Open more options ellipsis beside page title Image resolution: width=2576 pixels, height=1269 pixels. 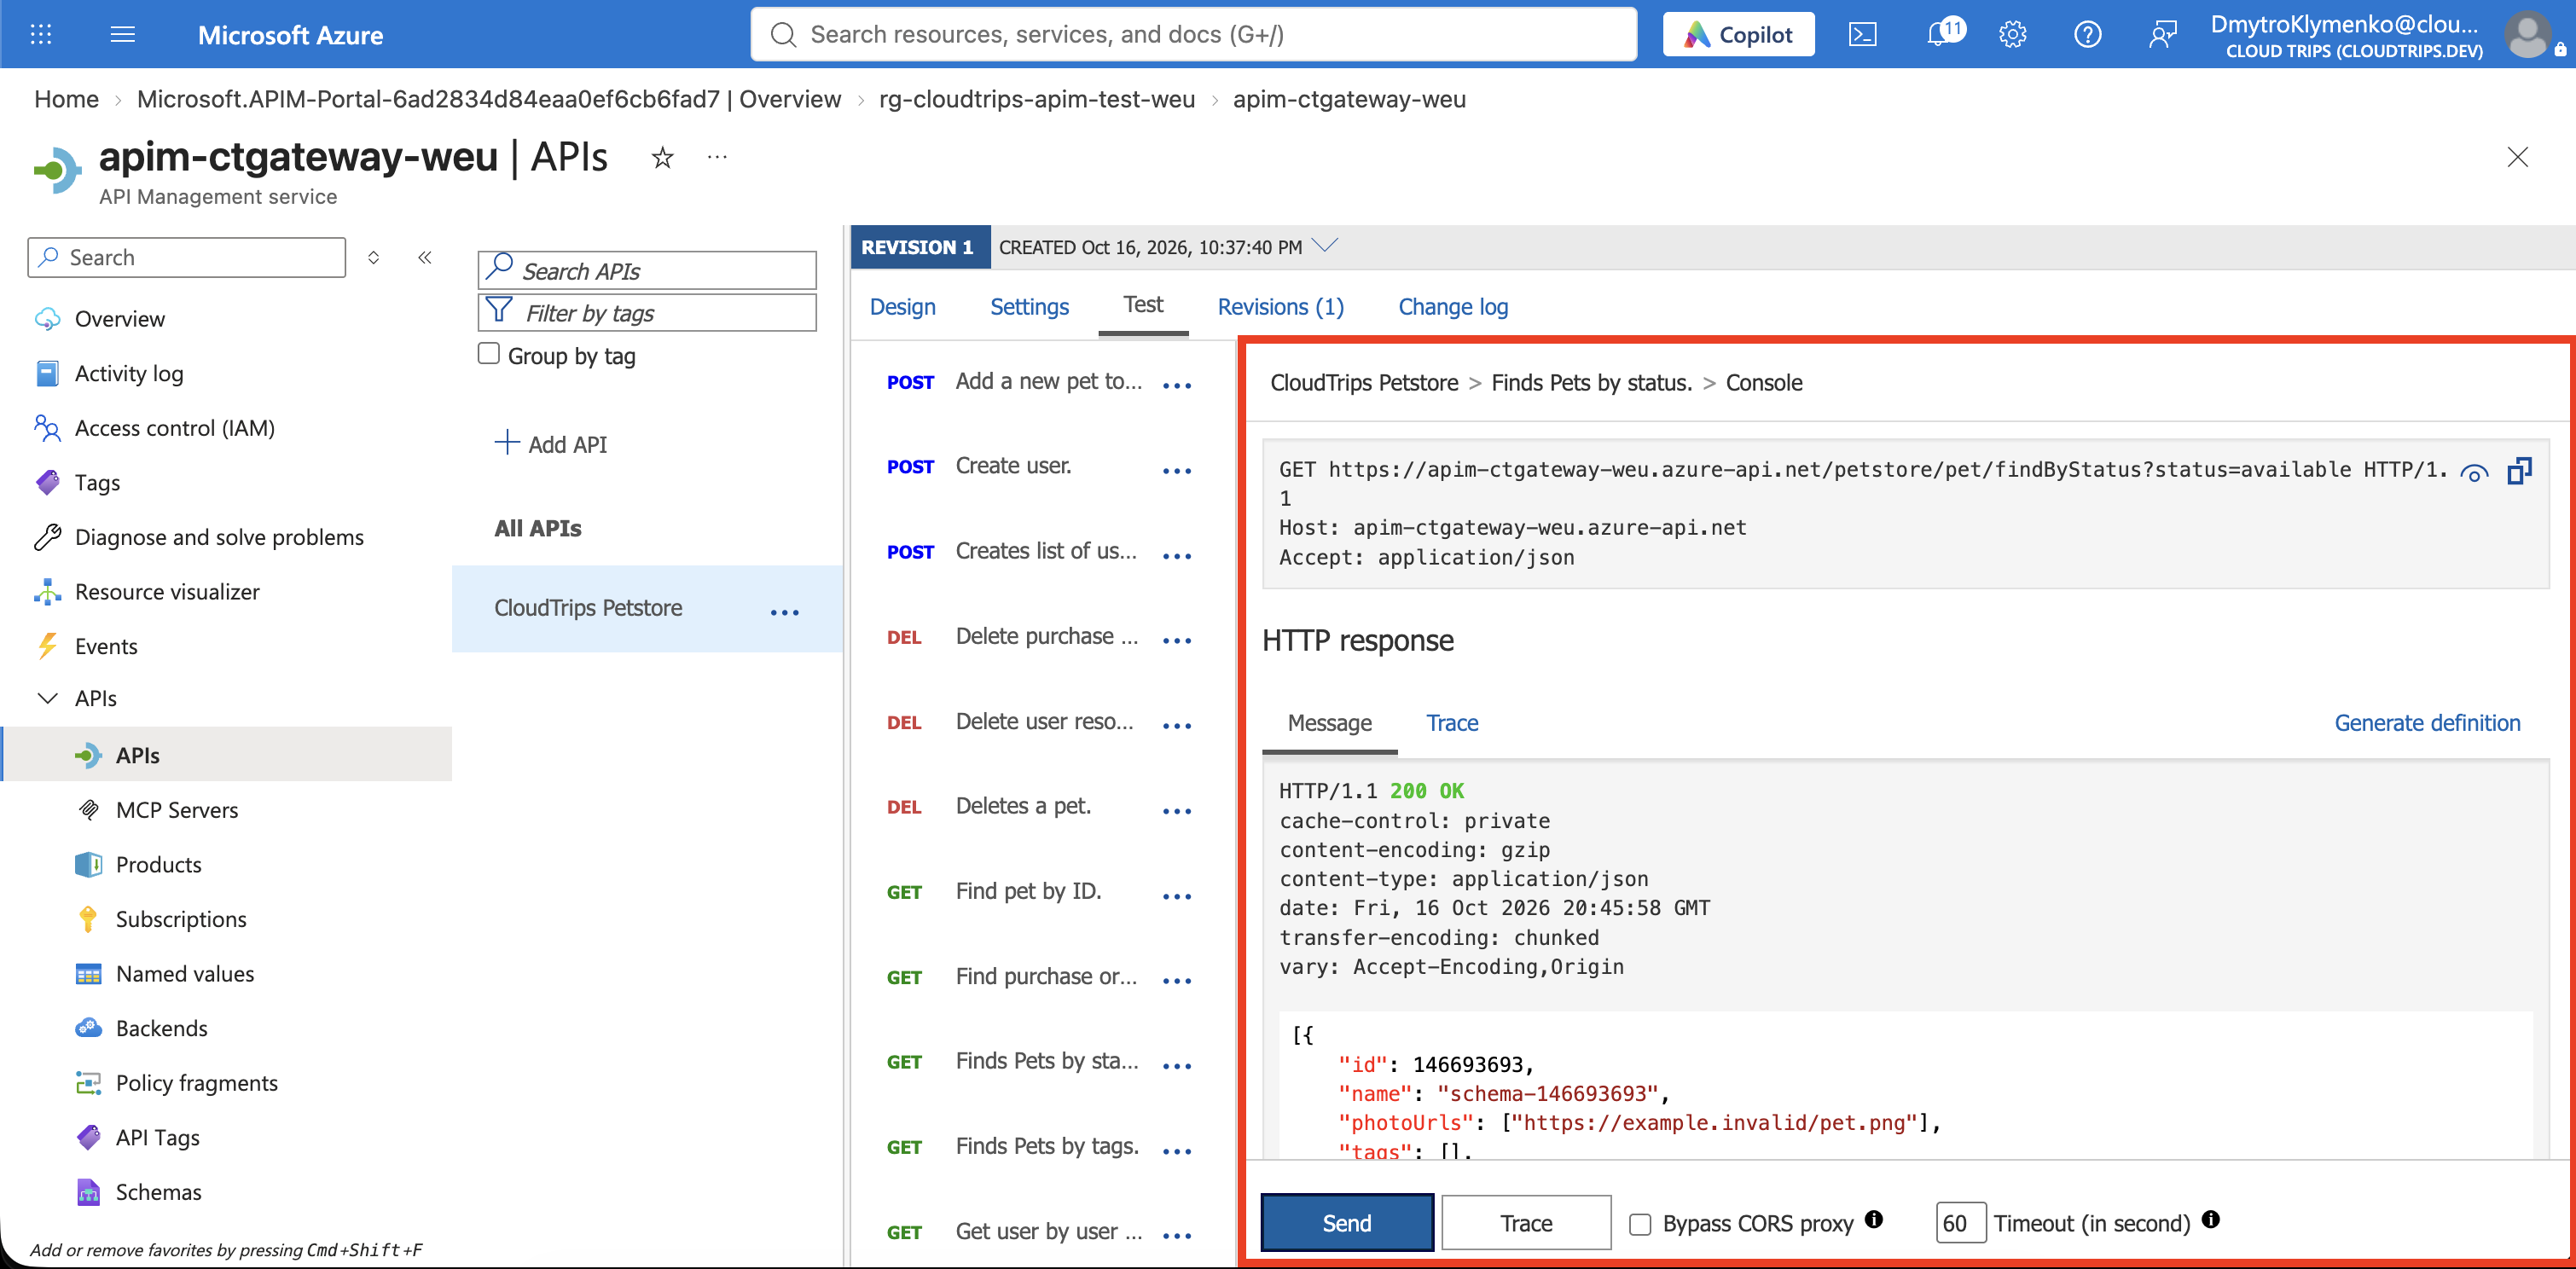[x=717, y=157]
